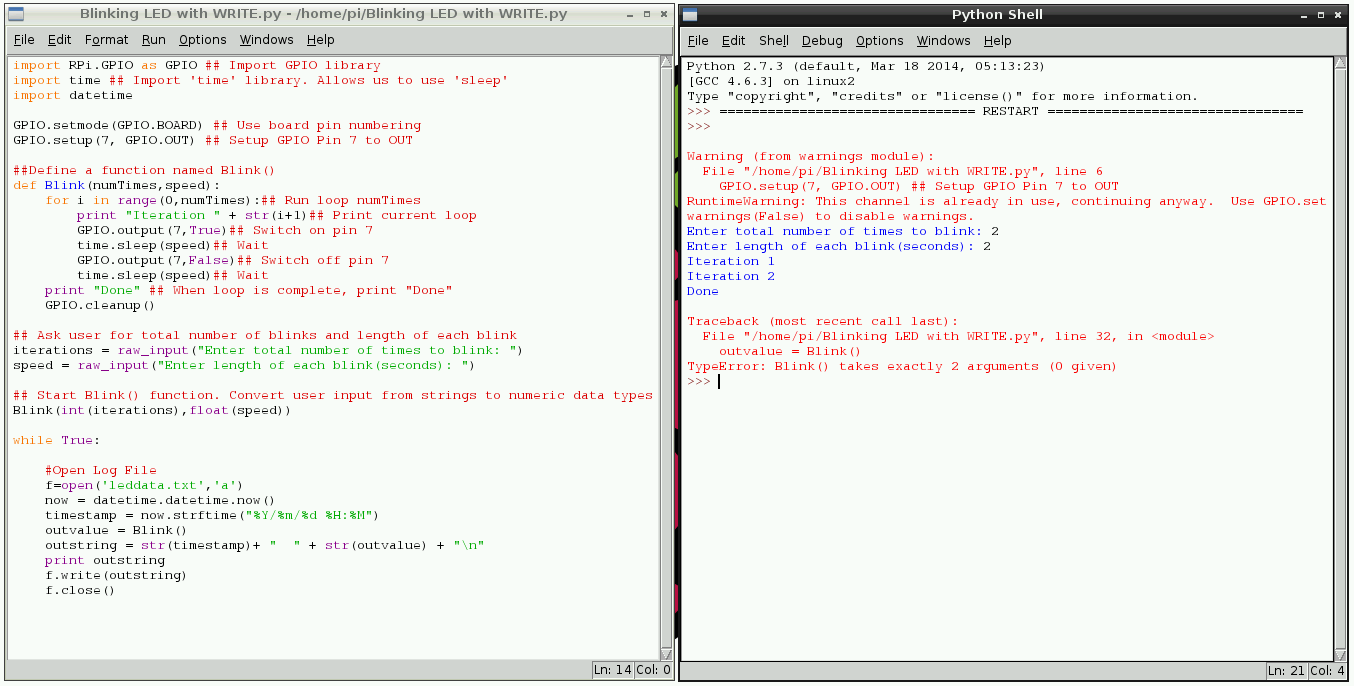Place cursor at the last '>>>' shell prompt
Image resolution: width=1354 pixels, height=686 pixels.
point(699,381)
